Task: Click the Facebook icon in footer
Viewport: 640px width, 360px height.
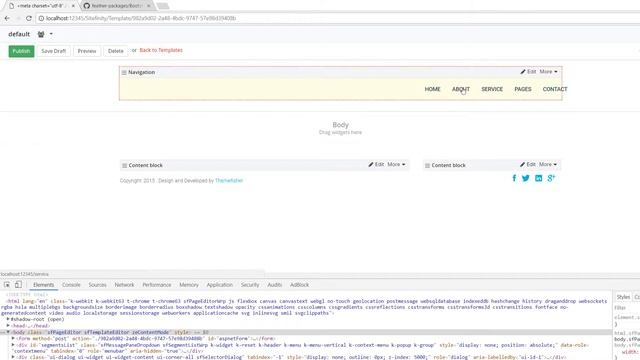Action: point(514,178)
